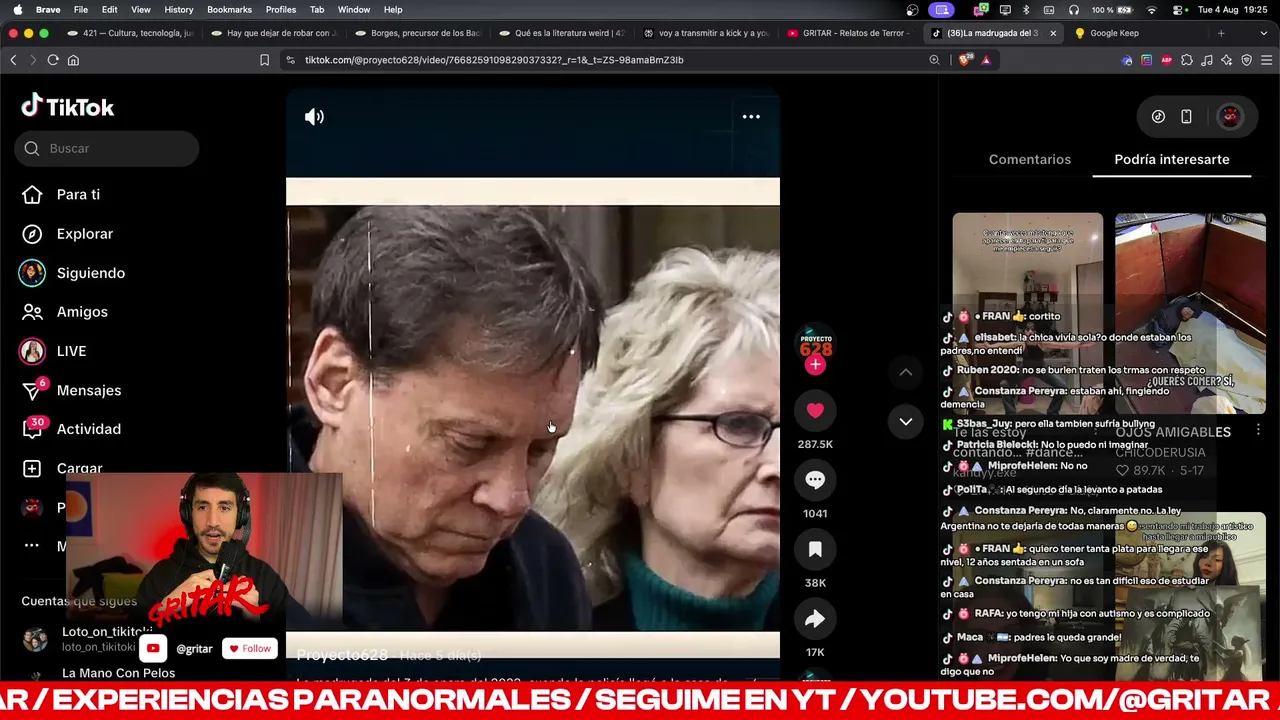
Task: Share the video with the arrow icon
Action: (x=815, y=619)
